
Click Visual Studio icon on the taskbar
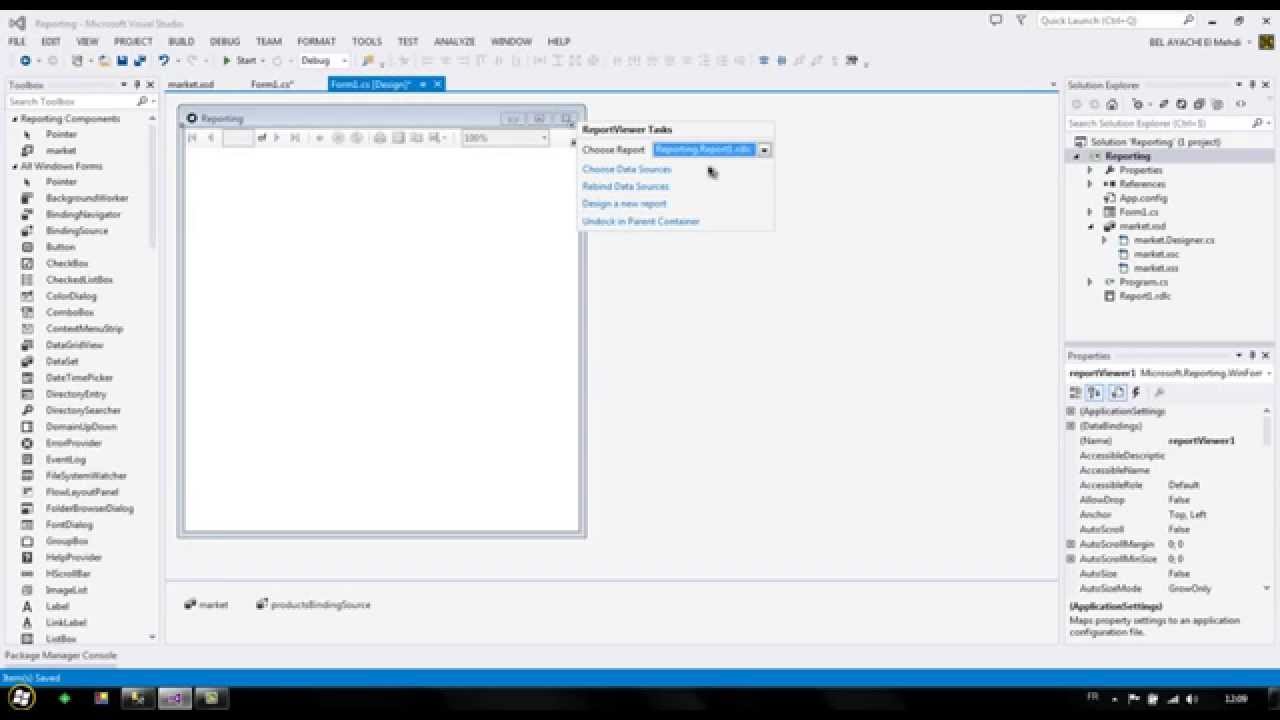click(174, 698)
